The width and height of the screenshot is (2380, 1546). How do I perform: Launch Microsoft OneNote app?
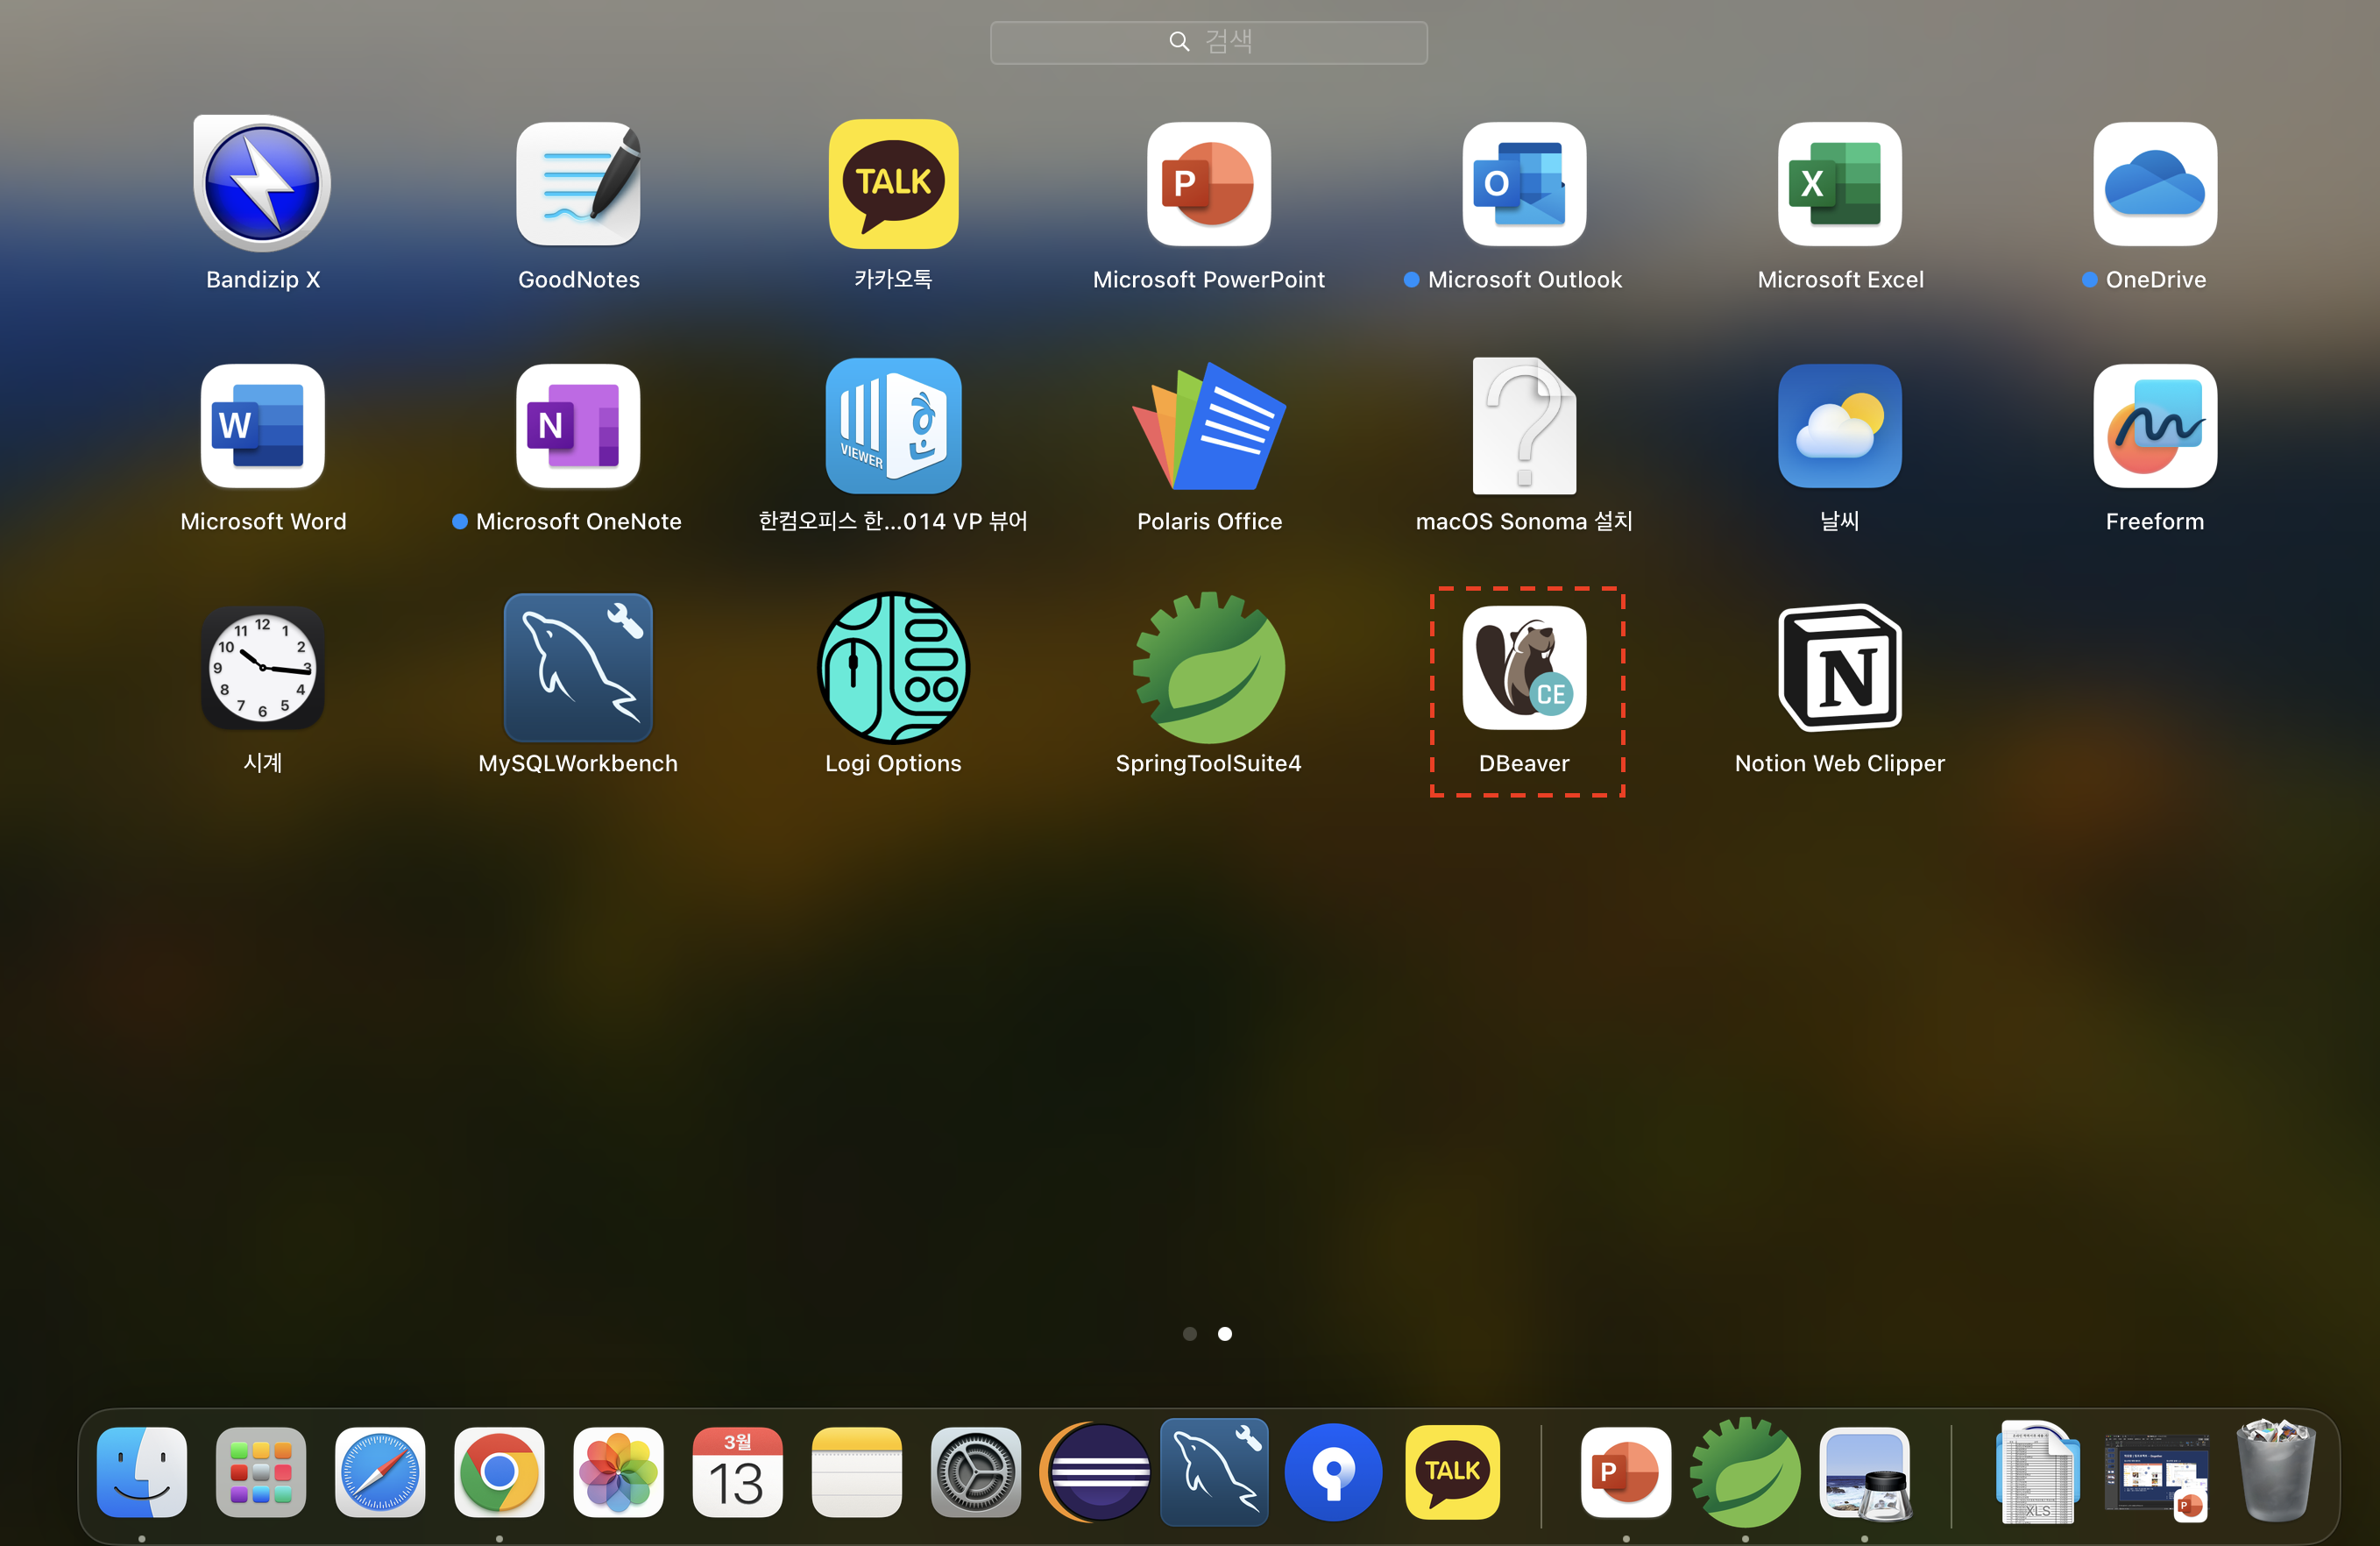pos(578,427)
